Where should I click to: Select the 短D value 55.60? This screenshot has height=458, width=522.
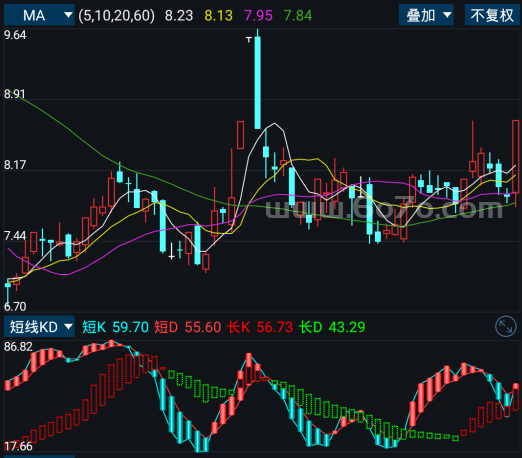(x=203, y=327)
